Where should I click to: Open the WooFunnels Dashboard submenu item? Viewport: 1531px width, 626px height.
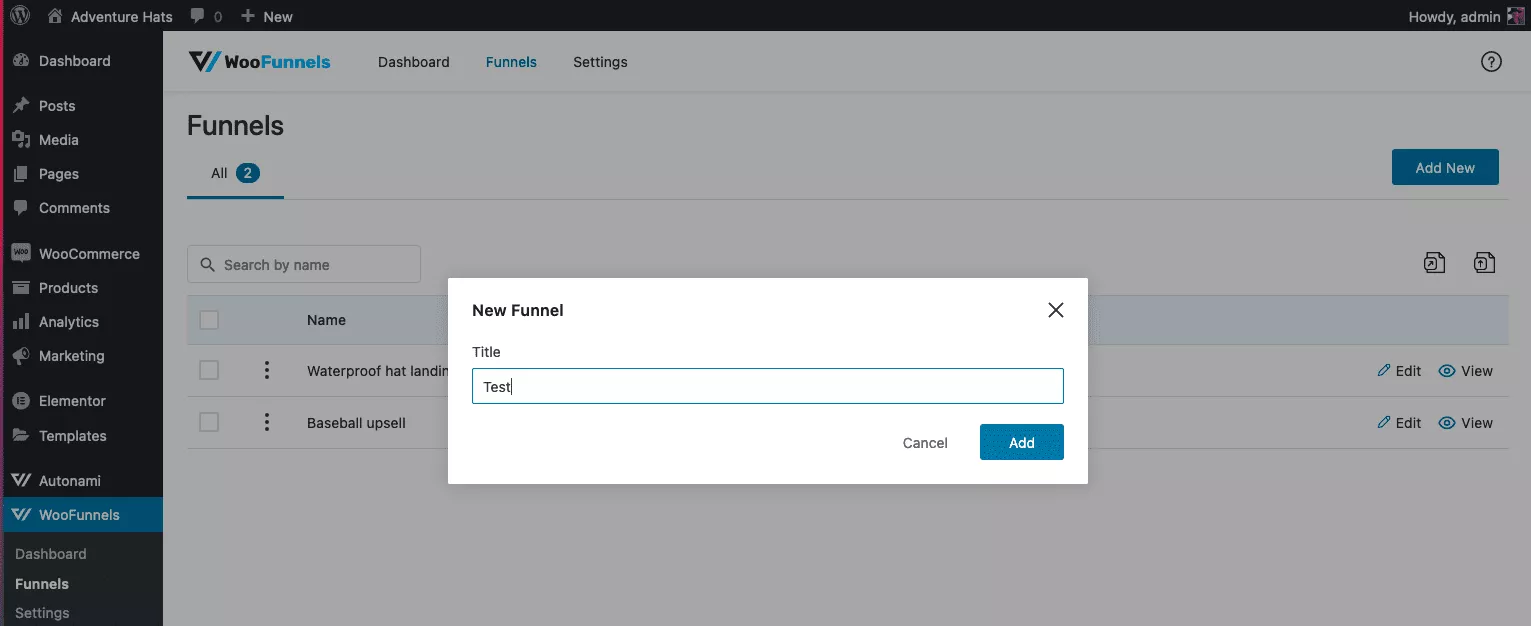pyautogui.click(x=51, y=554)
